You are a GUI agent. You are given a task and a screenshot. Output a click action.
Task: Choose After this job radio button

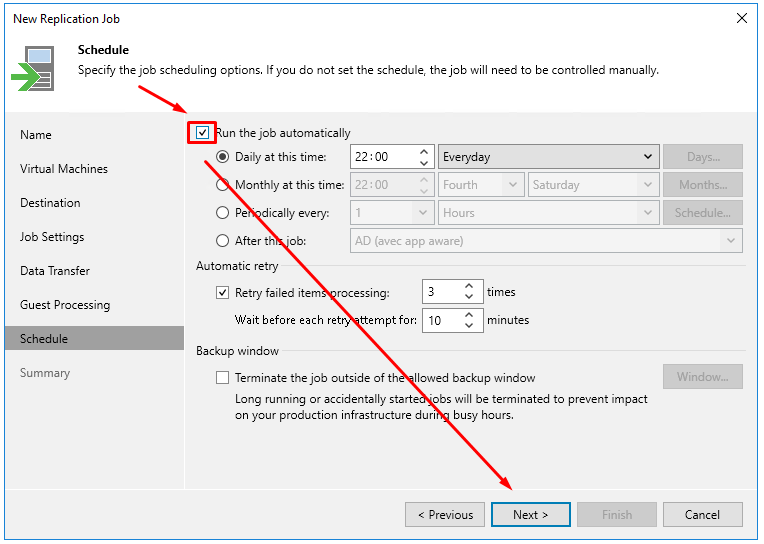[222, 241]
